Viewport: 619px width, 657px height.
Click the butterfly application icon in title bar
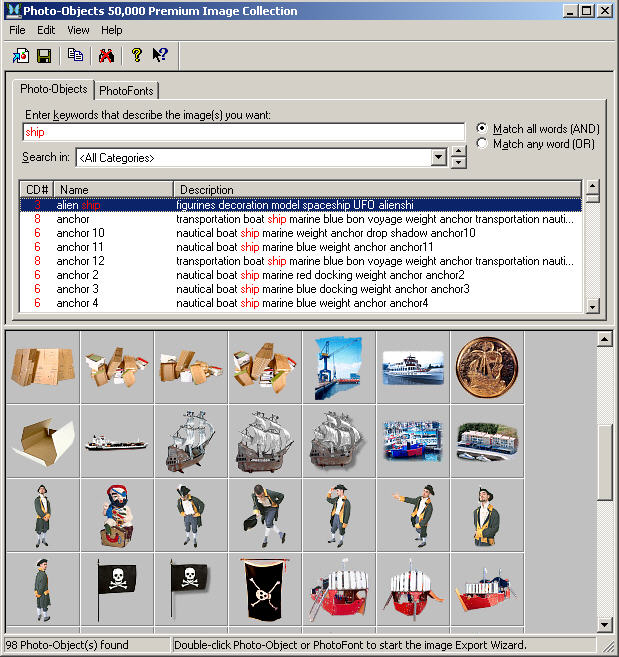(13, 10)
